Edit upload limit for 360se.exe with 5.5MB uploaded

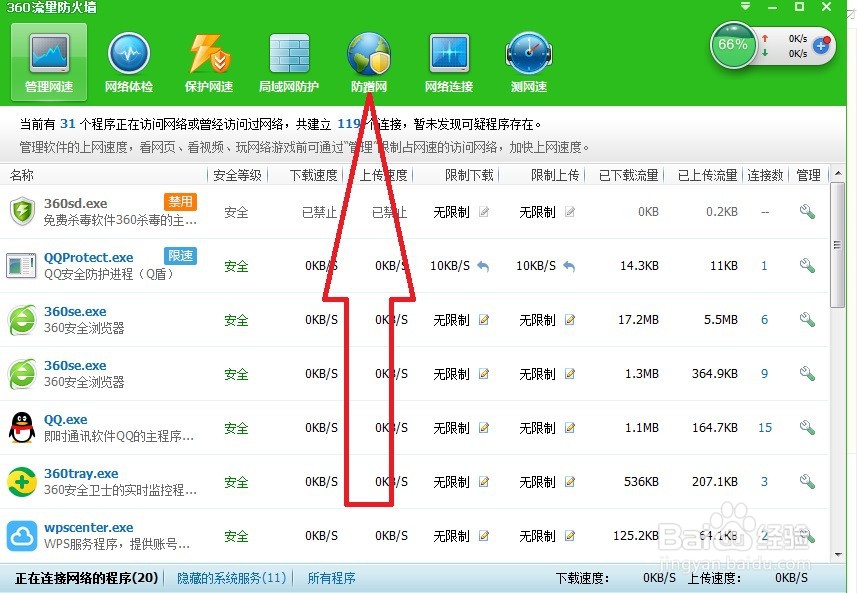pos(570,320)
